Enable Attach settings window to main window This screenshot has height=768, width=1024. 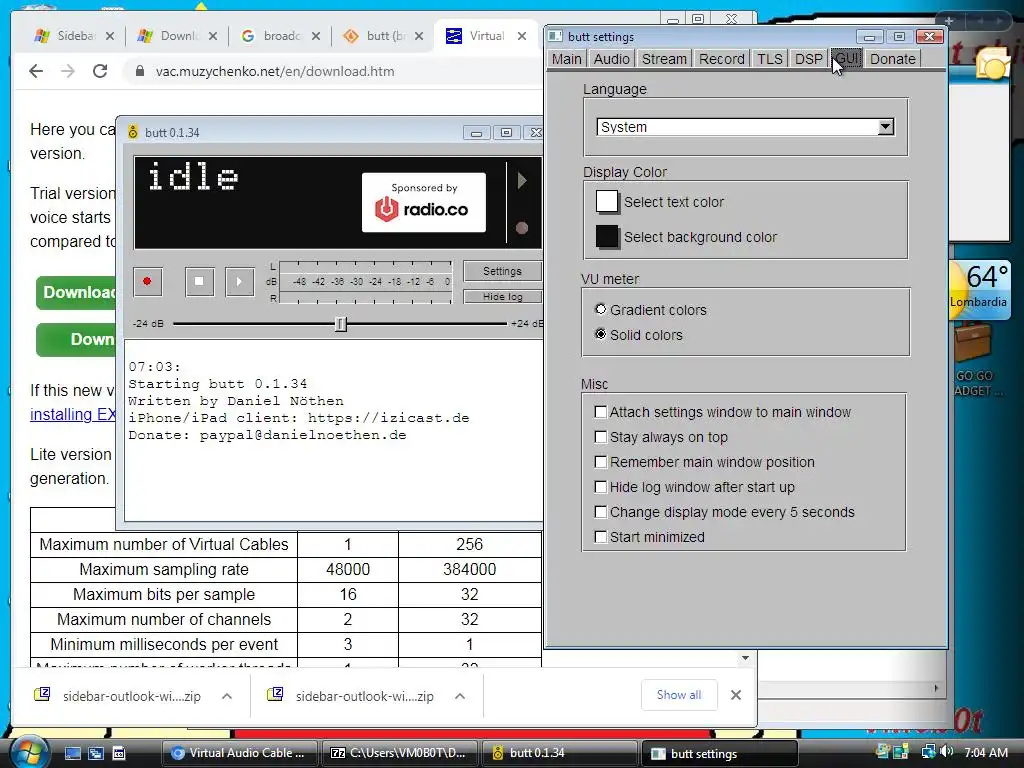600,411
